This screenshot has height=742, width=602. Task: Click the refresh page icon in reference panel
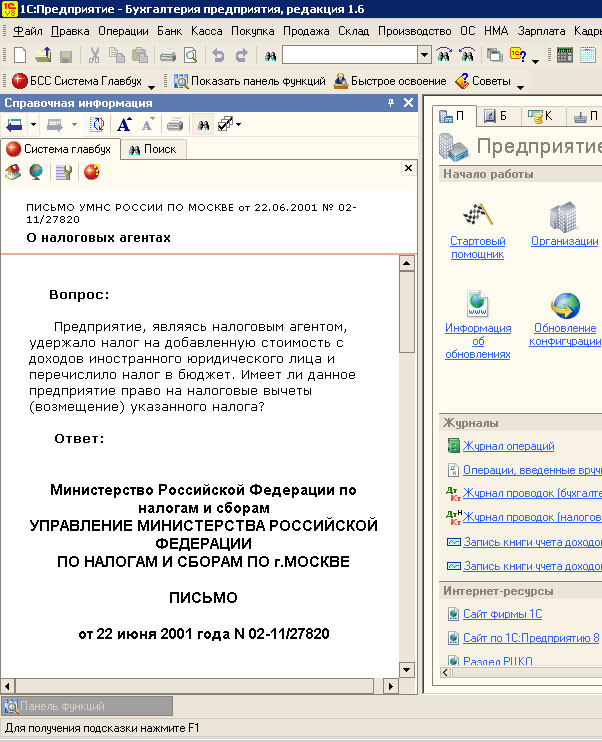tap(97, 125)
